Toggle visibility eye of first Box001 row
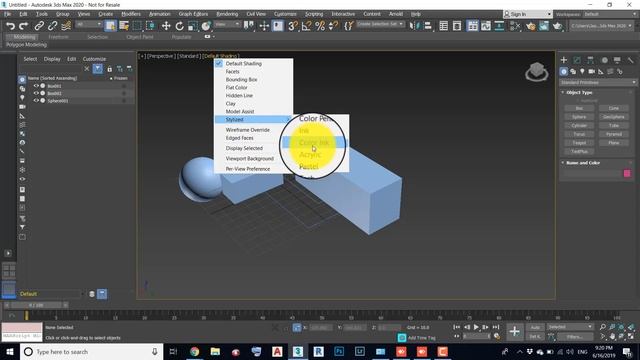The image size is (640, 360). point(36,86)
